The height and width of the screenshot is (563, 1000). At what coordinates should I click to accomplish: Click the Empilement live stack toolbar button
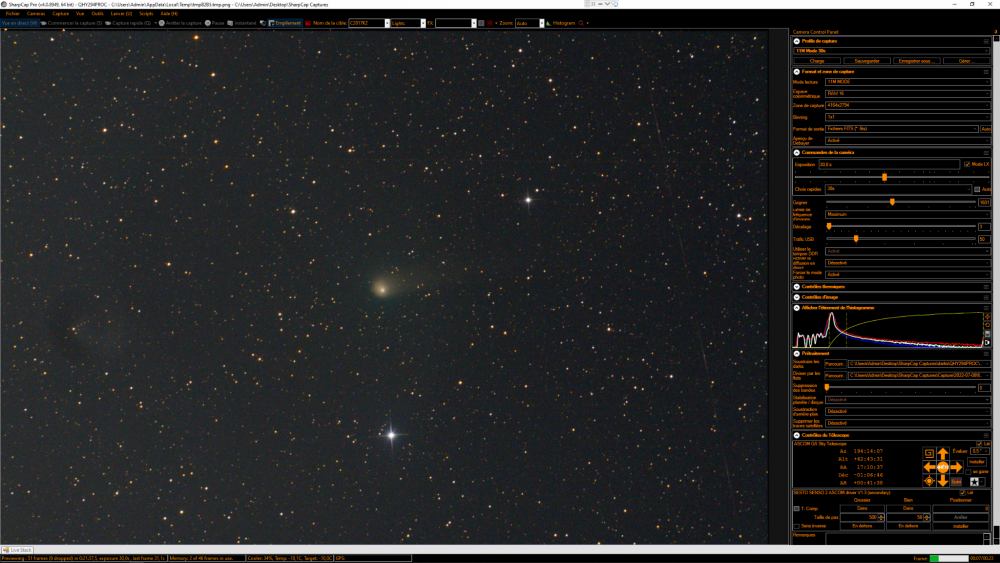(x=284, y=23)
